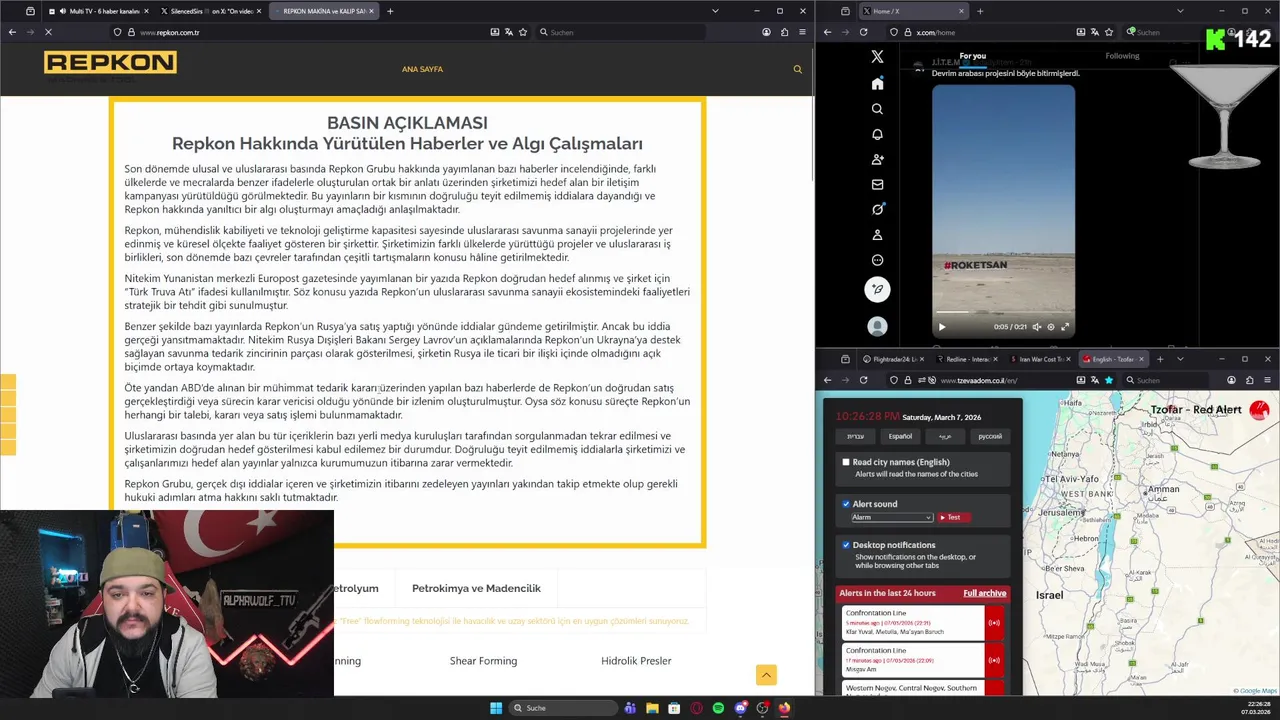Image resolution: width=1280 pixels, height=720 pixels.
Task: Click the X logo in sidebar
Action: point(877,57)
